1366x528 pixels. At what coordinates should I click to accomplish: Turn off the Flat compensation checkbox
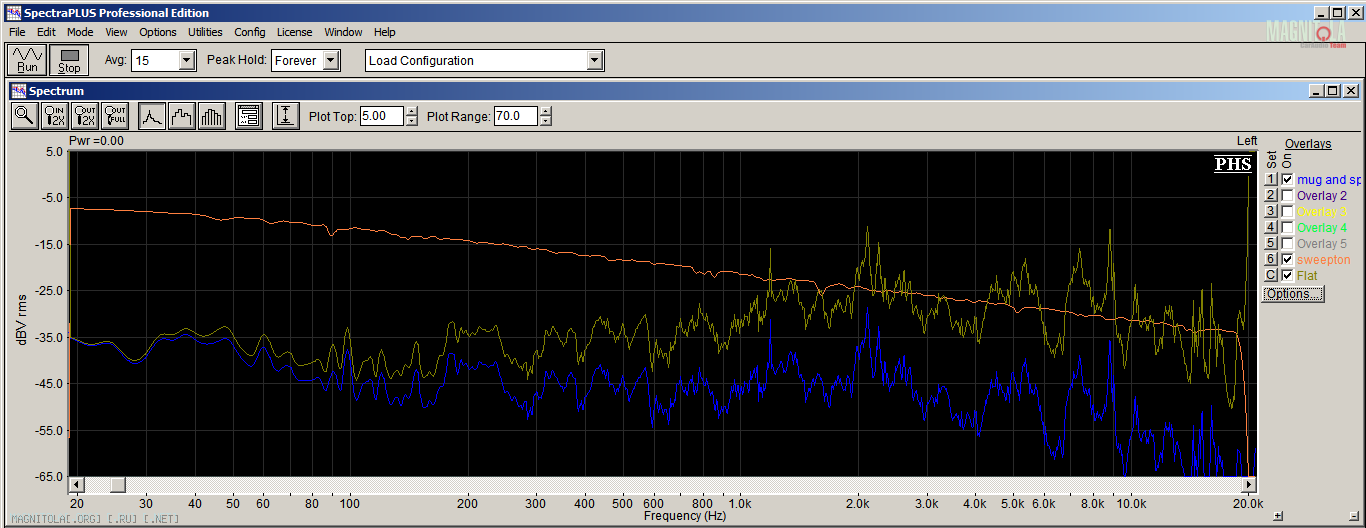click(x=1287, y=275)
